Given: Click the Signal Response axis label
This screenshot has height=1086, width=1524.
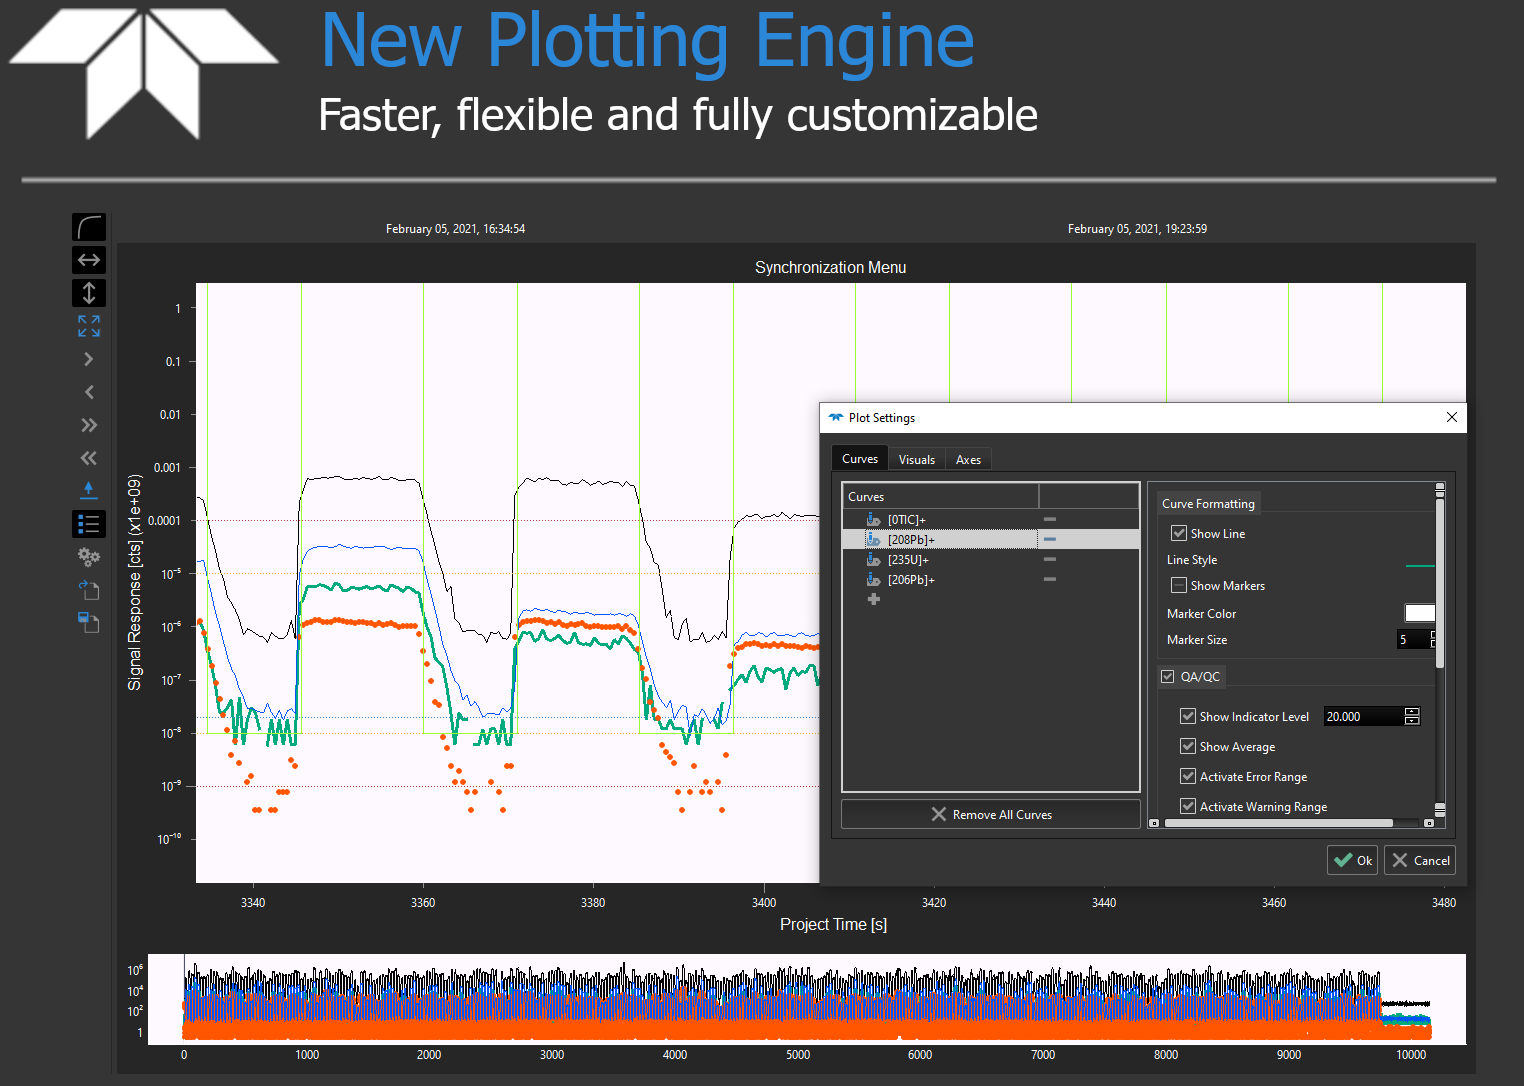Looking at the screenshot, I should click(135, 583).
